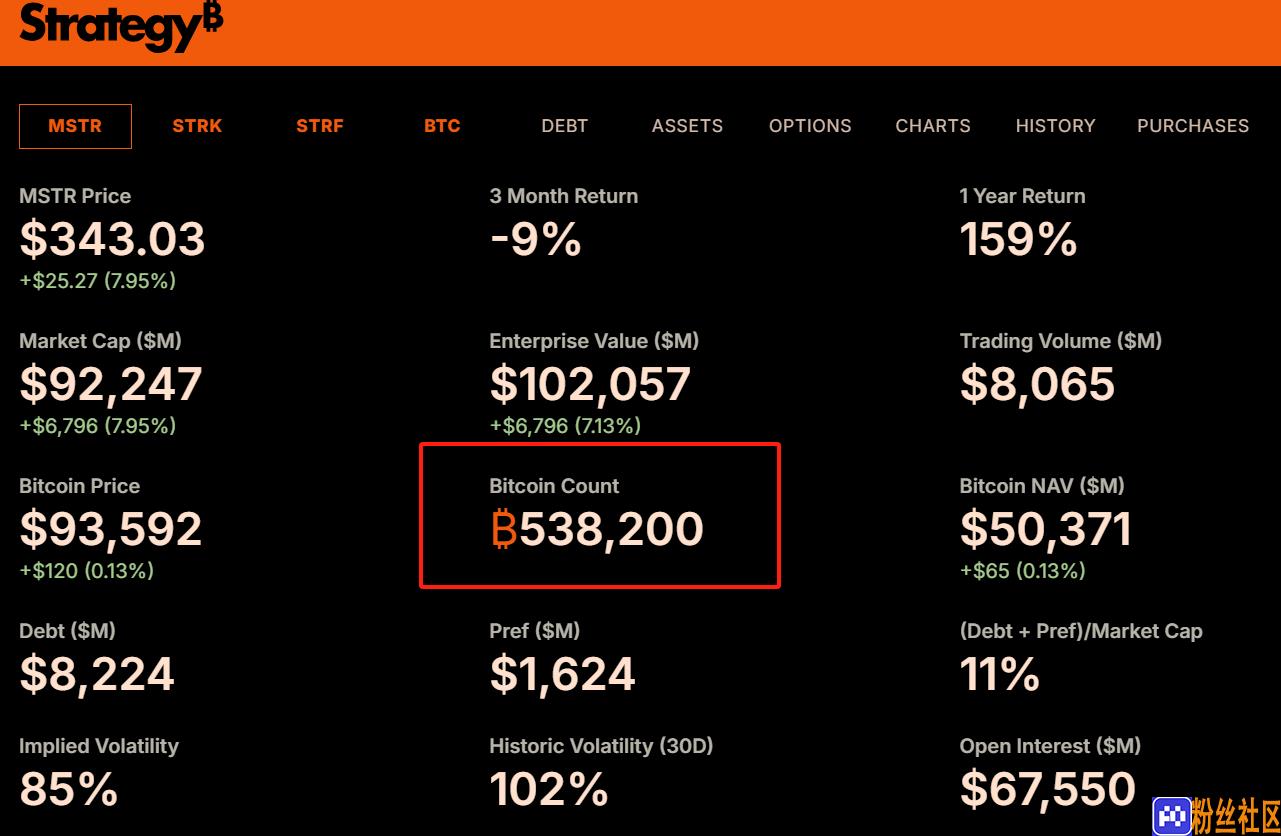Switch to the STRK tab
Viewport: 1281px width, 836px height.
coord(197,126)
